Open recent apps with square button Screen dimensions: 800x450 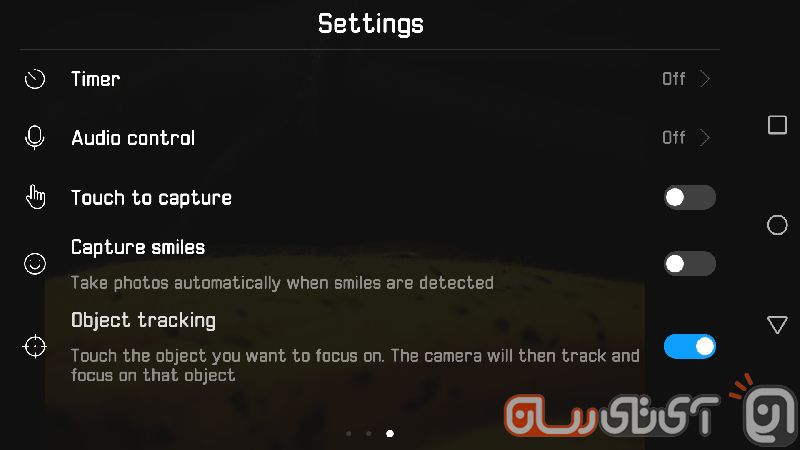pos(777,125)
